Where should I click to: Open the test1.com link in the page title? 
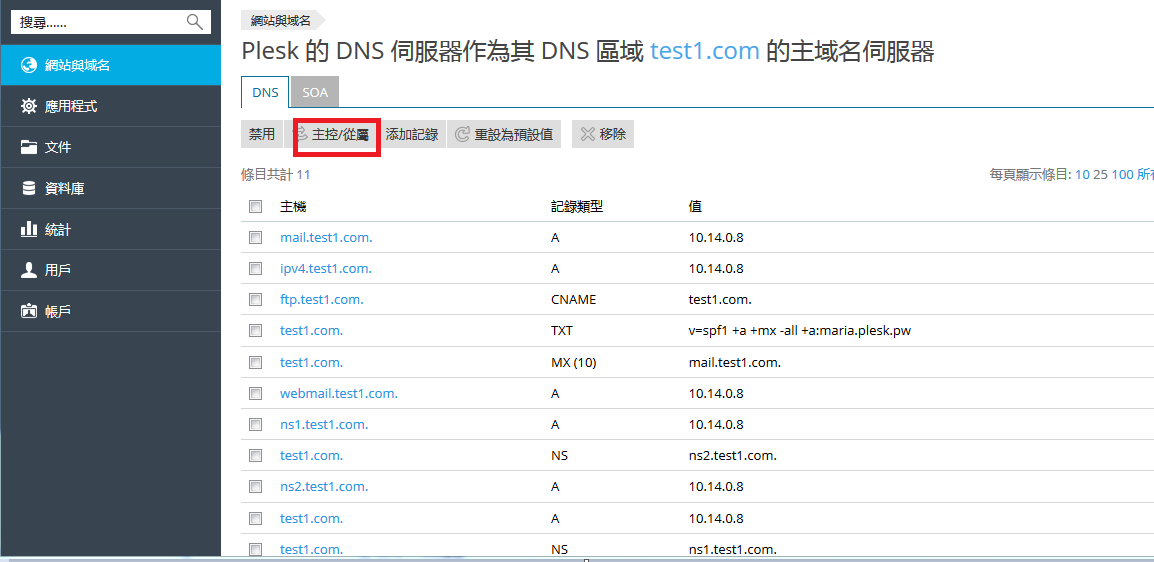point(705,51)
